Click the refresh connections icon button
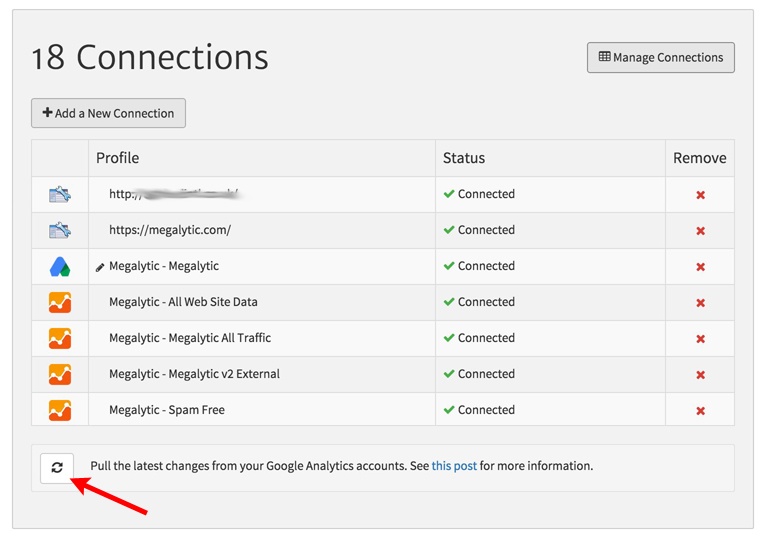 [x=57, y=467]
